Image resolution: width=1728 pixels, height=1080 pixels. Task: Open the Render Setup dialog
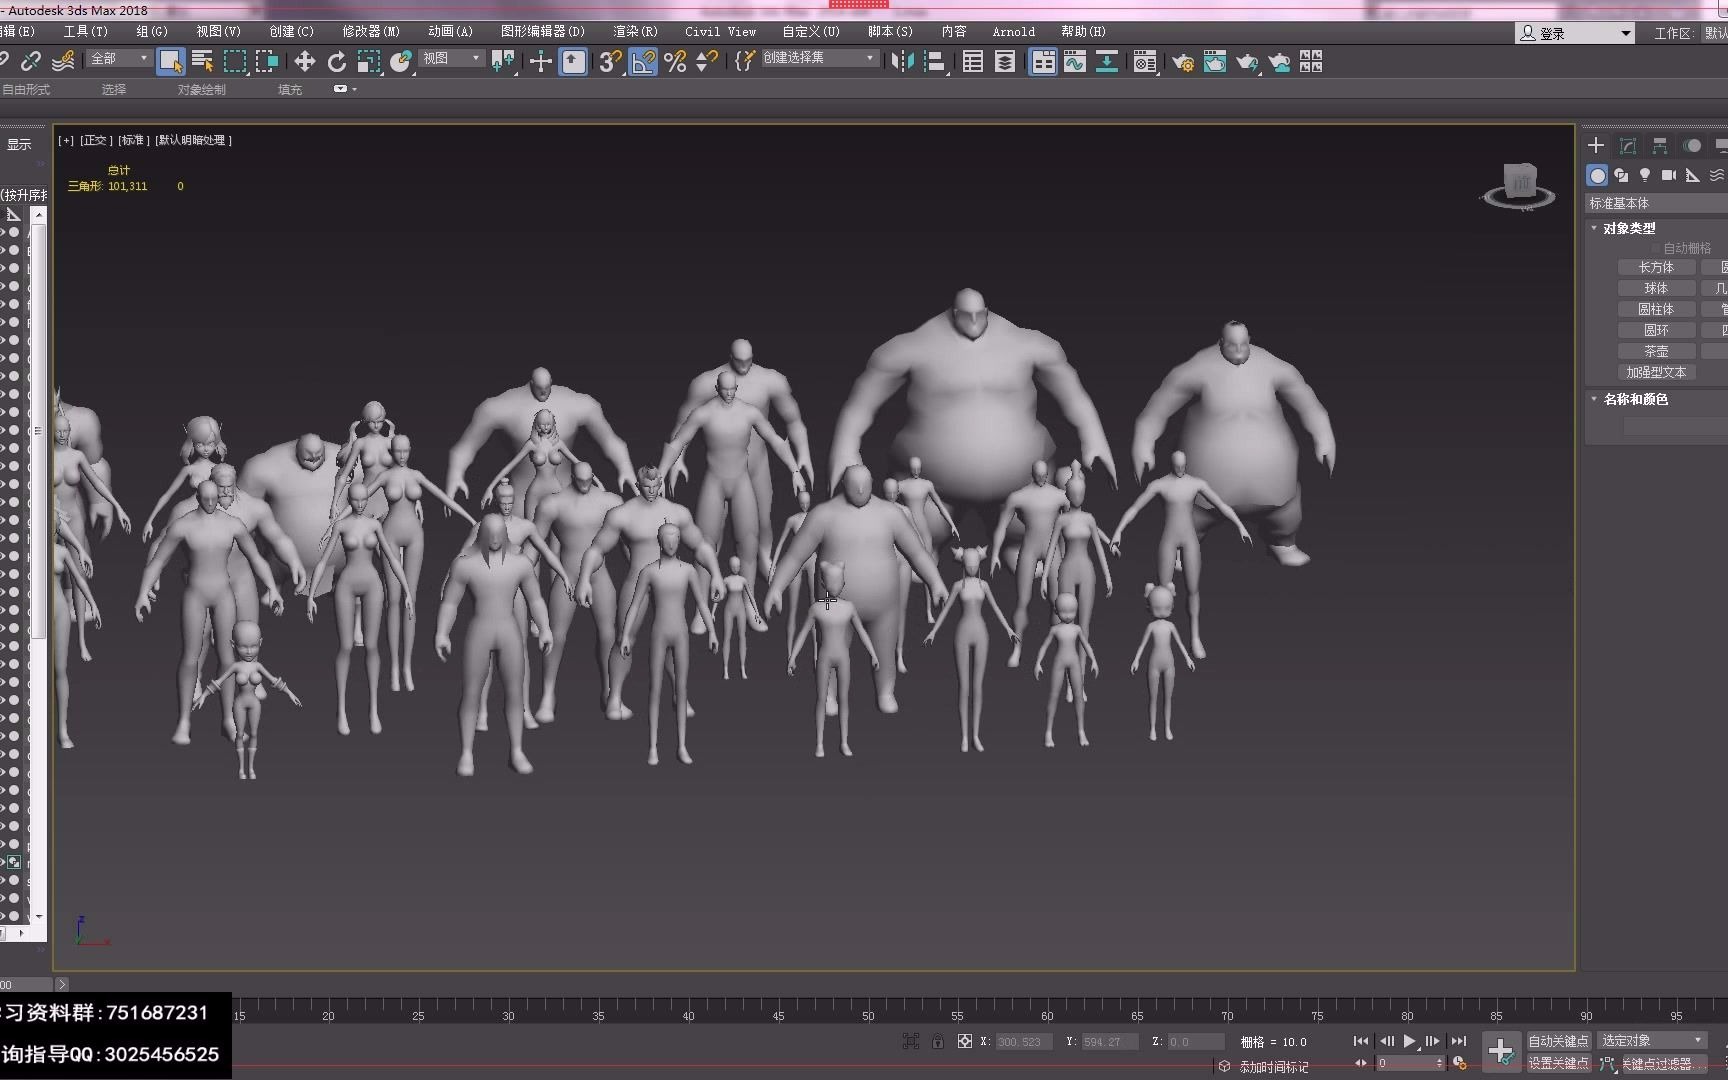tap(1183, 62)
